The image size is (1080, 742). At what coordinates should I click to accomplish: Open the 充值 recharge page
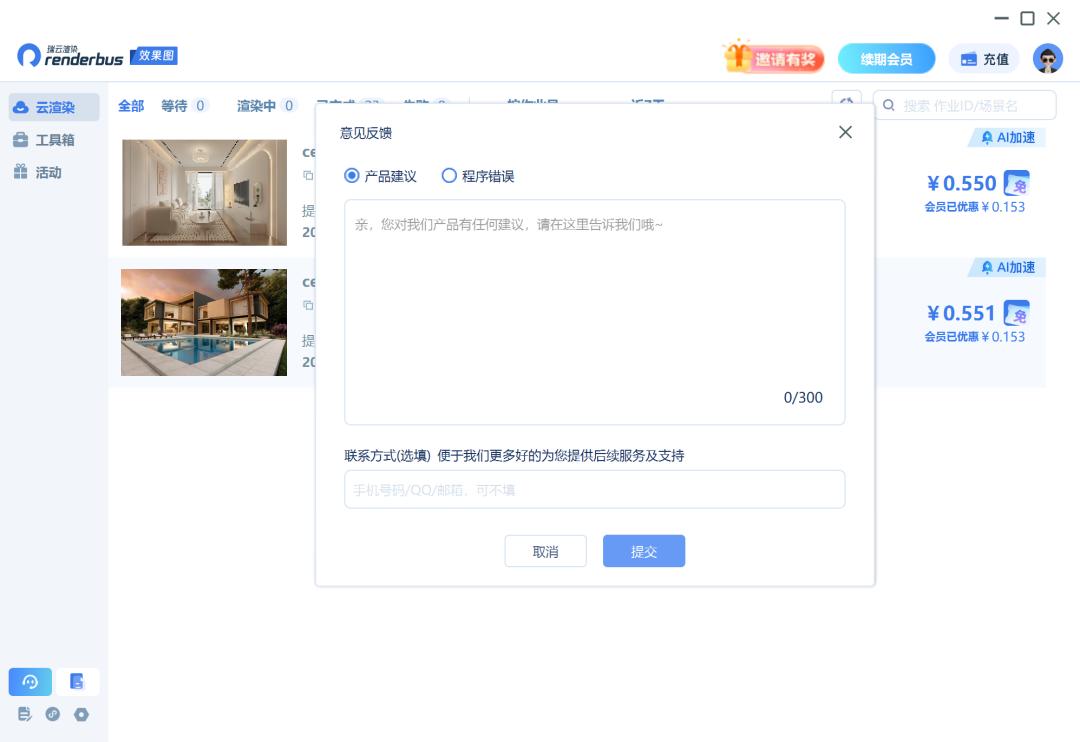click(x=984, y=58)
